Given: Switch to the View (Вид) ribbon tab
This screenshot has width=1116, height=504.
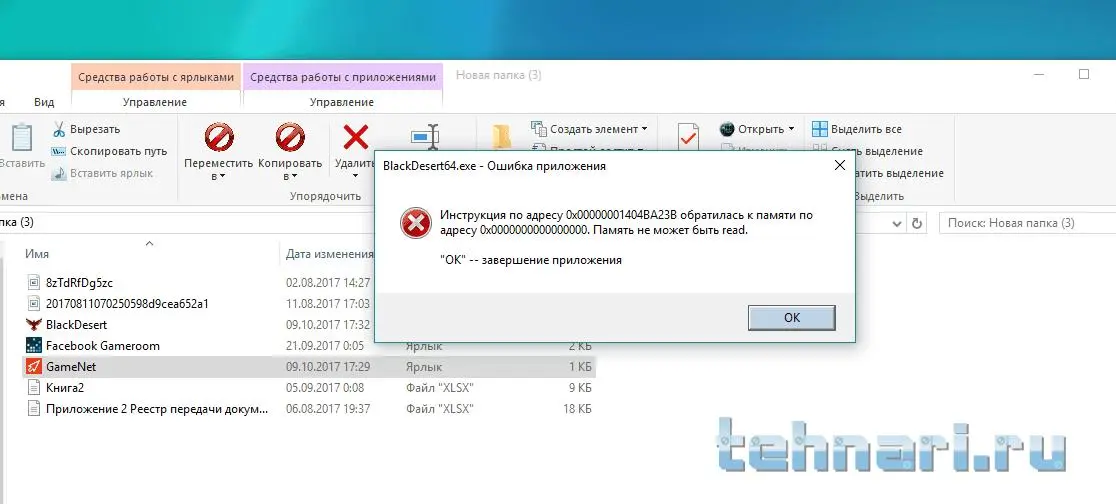Looking at the screenshot, I should coord(43,102).
